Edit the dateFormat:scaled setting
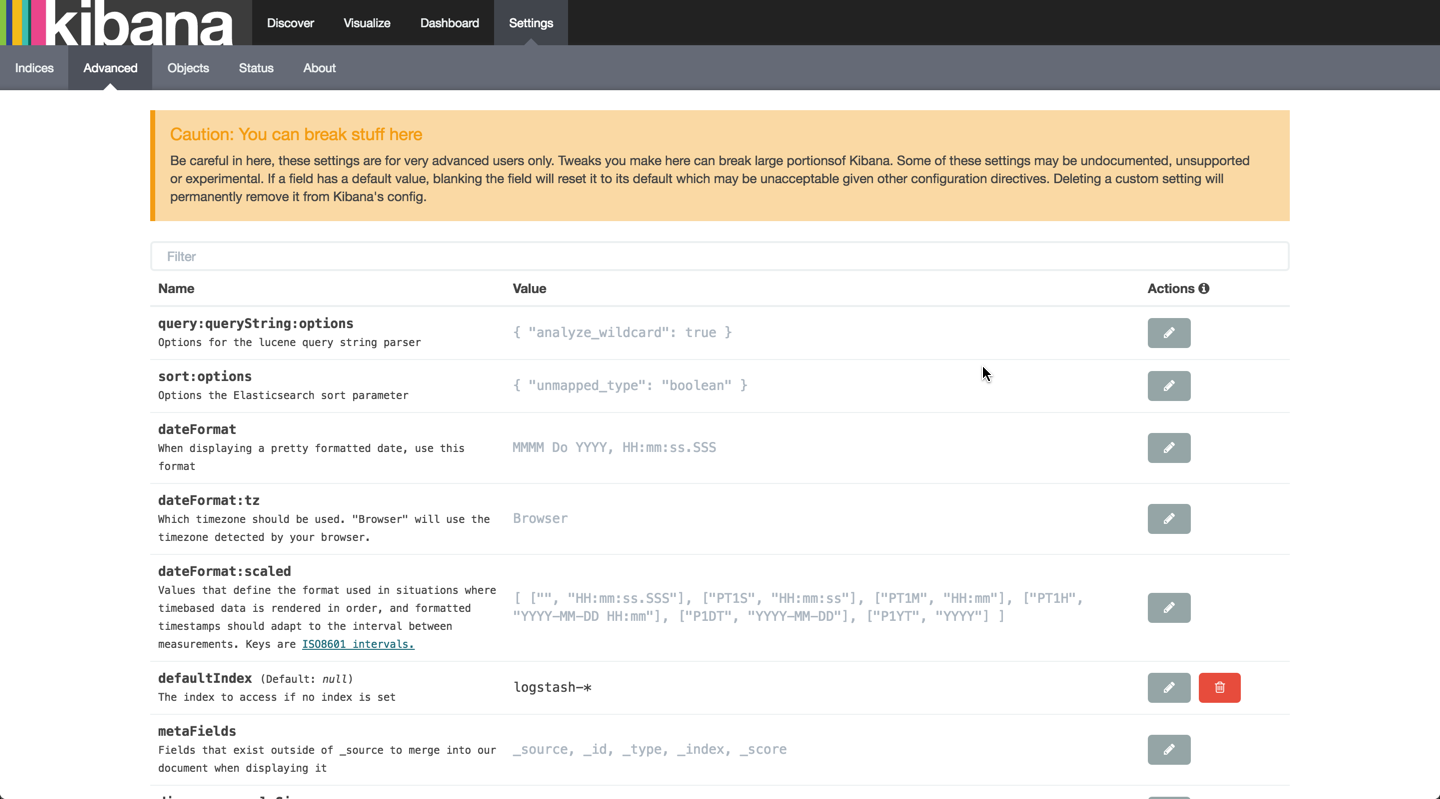The image size is (1440, 799). (x=1168, y=608)
